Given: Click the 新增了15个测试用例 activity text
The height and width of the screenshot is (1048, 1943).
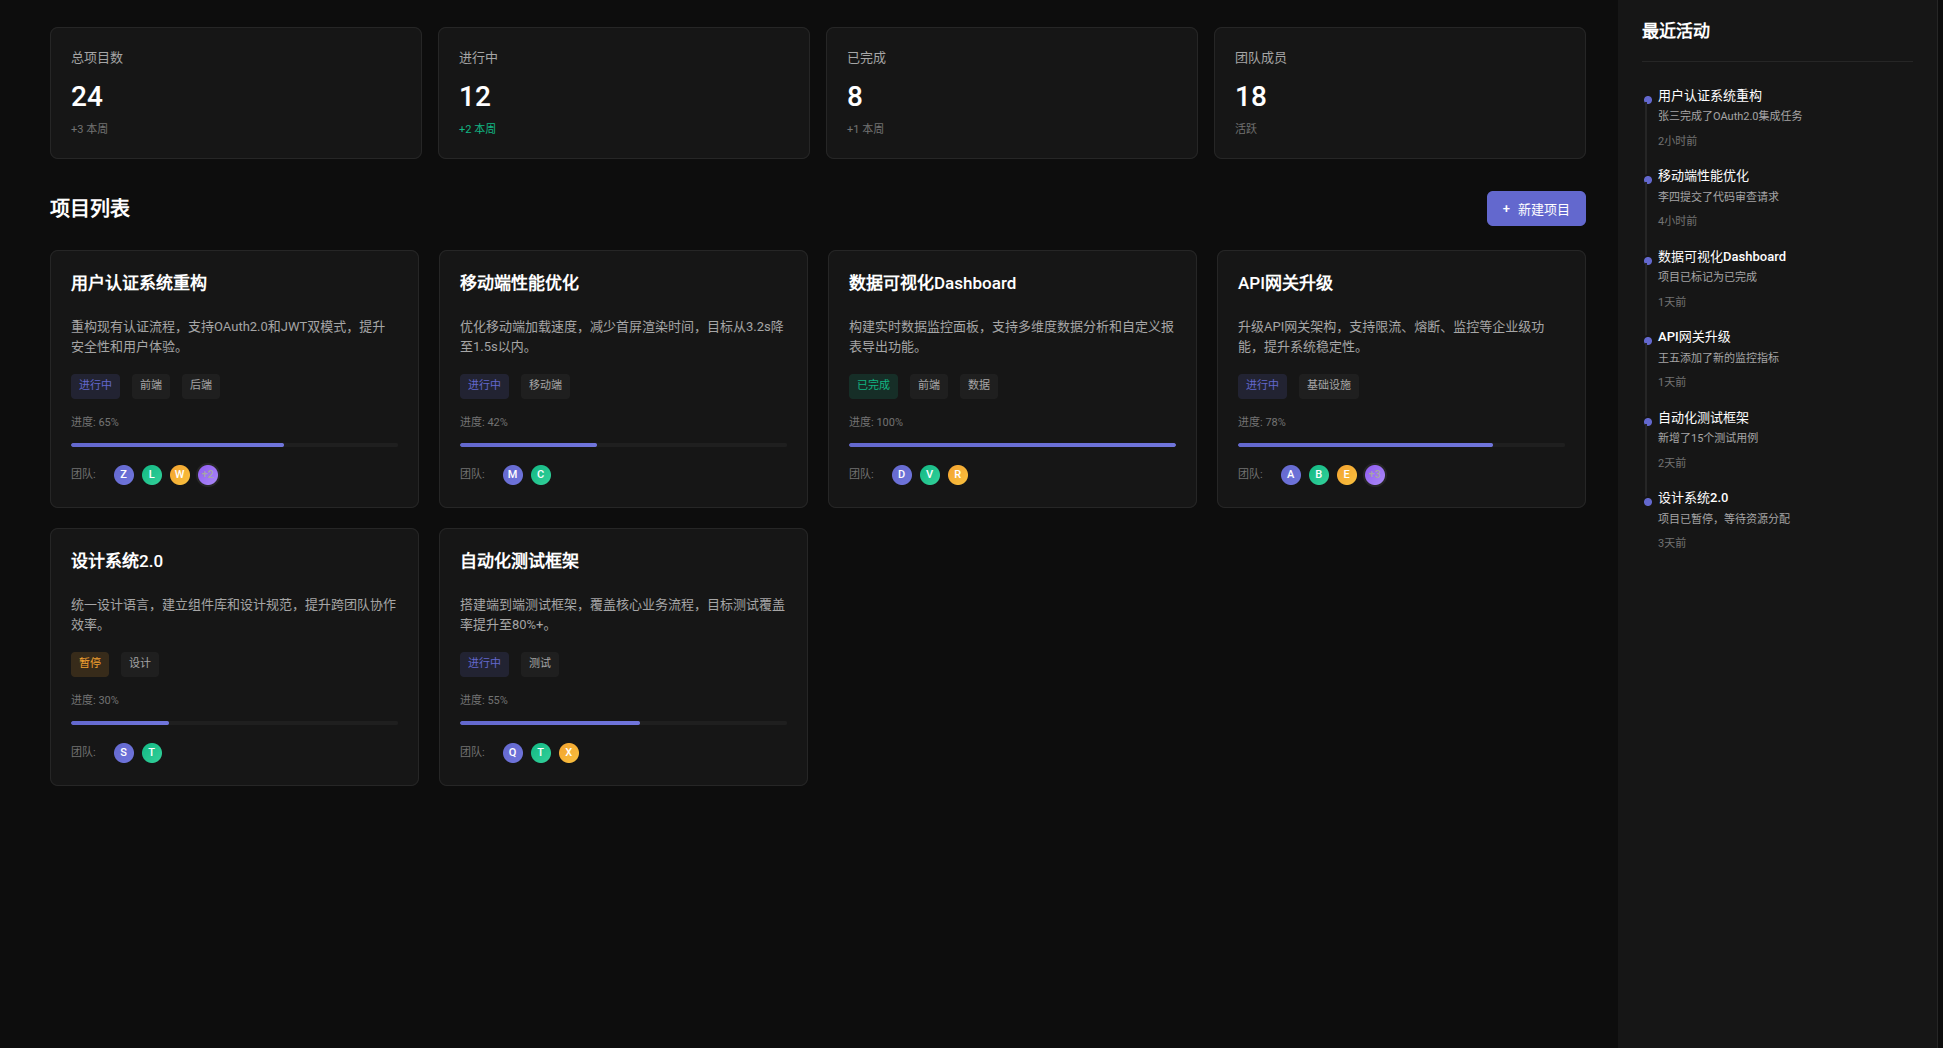Looking at the screenshot, I should click(1708, 438).
